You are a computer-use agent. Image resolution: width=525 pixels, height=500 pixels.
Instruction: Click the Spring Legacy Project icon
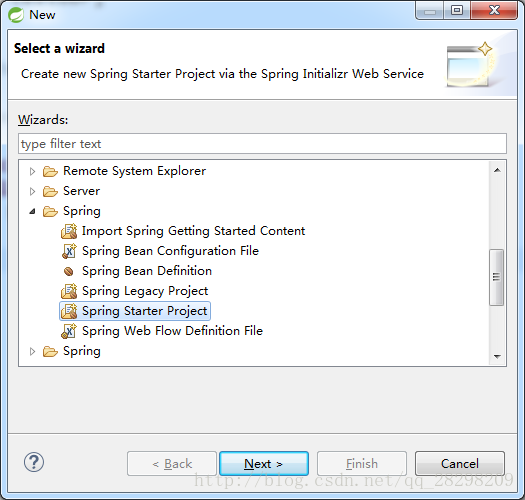[69, 291]
